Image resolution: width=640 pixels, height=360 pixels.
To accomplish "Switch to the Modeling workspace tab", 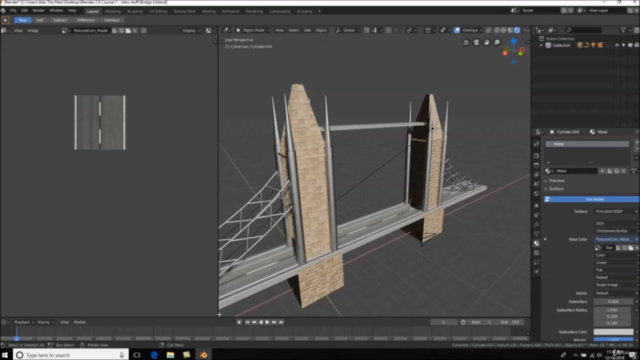I will coord(113,11).
